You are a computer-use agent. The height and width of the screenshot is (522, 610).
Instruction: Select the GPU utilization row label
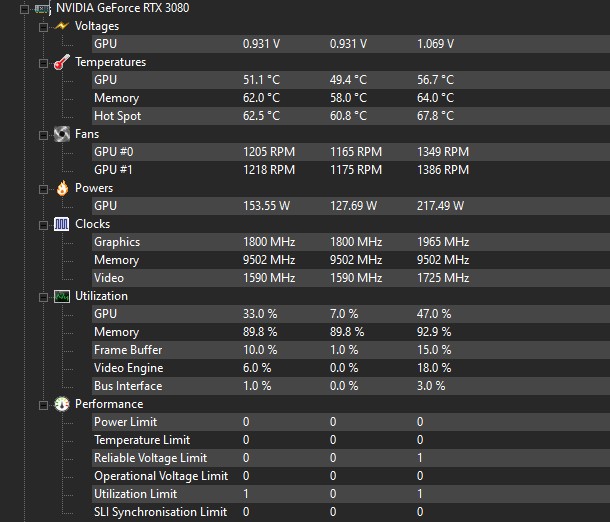click(105, 314)
